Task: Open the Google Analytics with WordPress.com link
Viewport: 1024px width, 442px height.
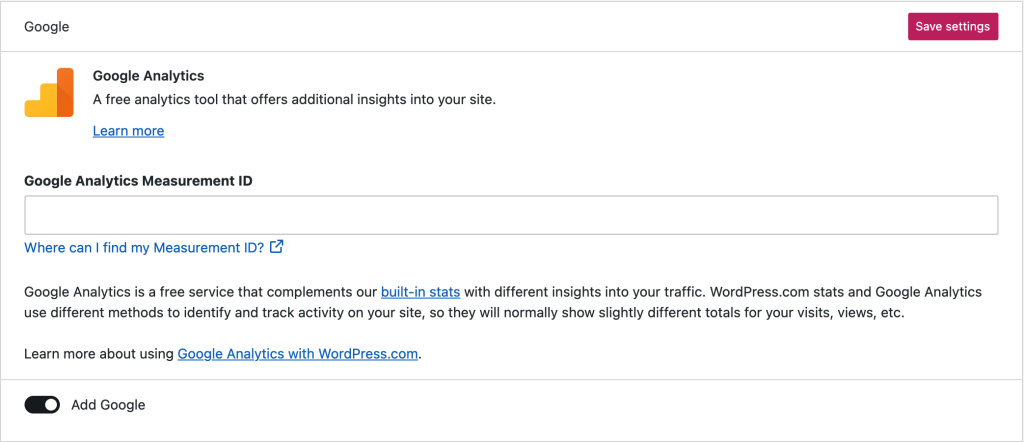Action: coord(297,354)
